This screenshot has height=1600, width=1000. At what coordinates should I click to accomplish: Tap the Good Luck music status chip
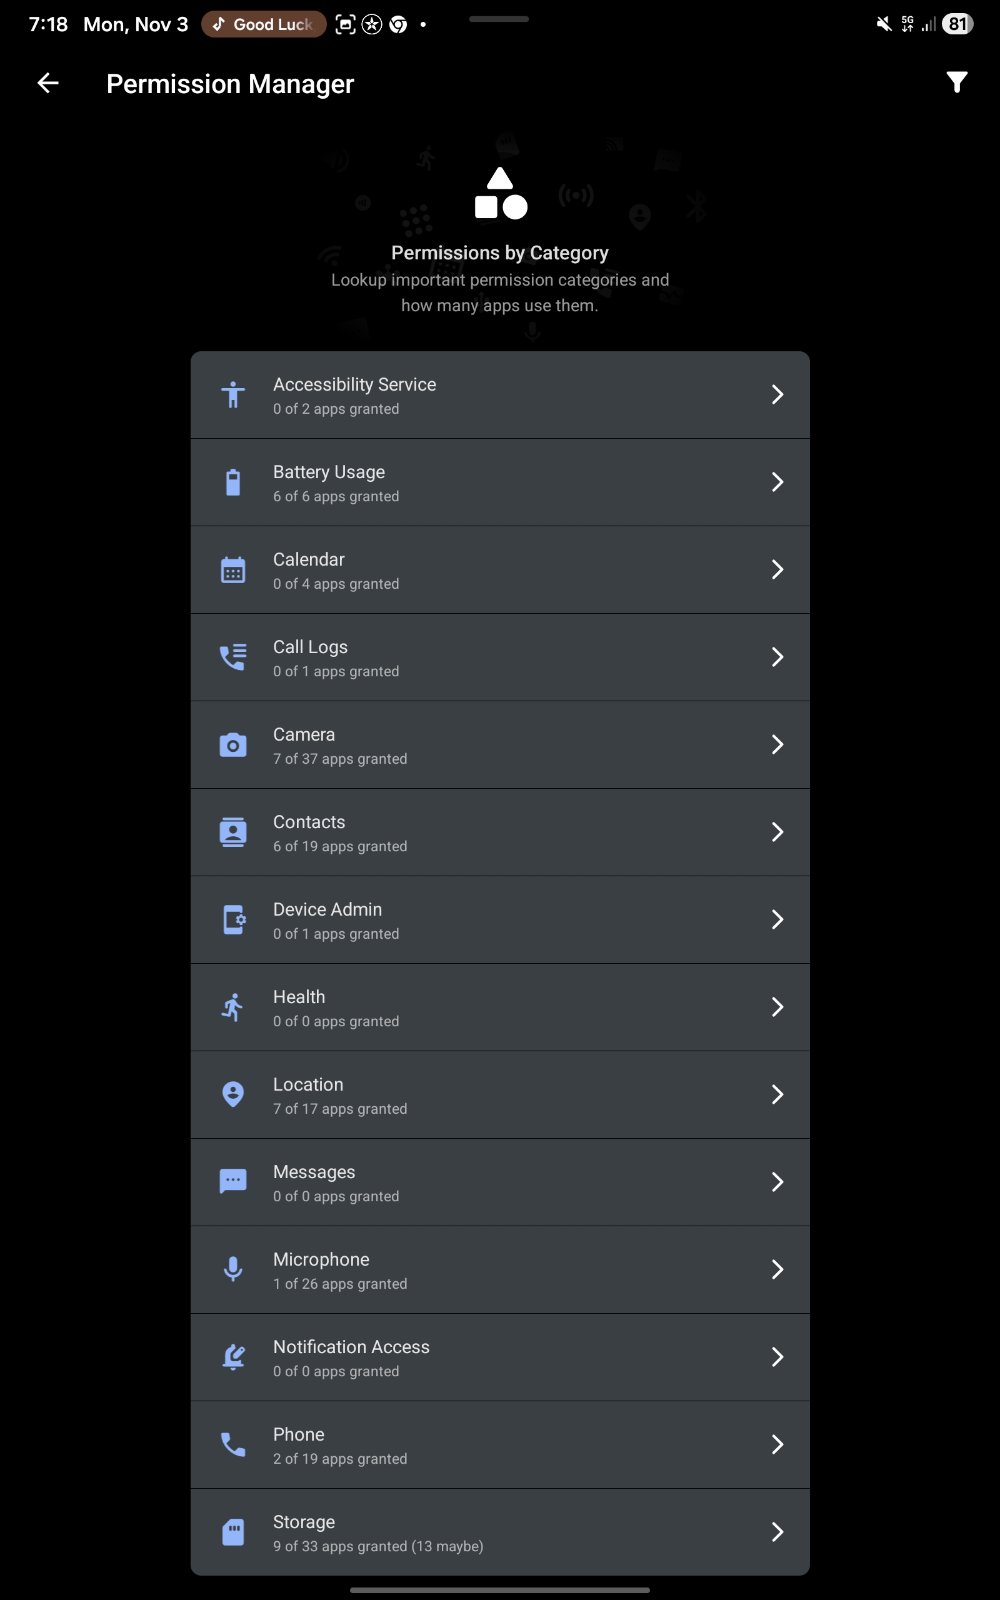[264, 24]
